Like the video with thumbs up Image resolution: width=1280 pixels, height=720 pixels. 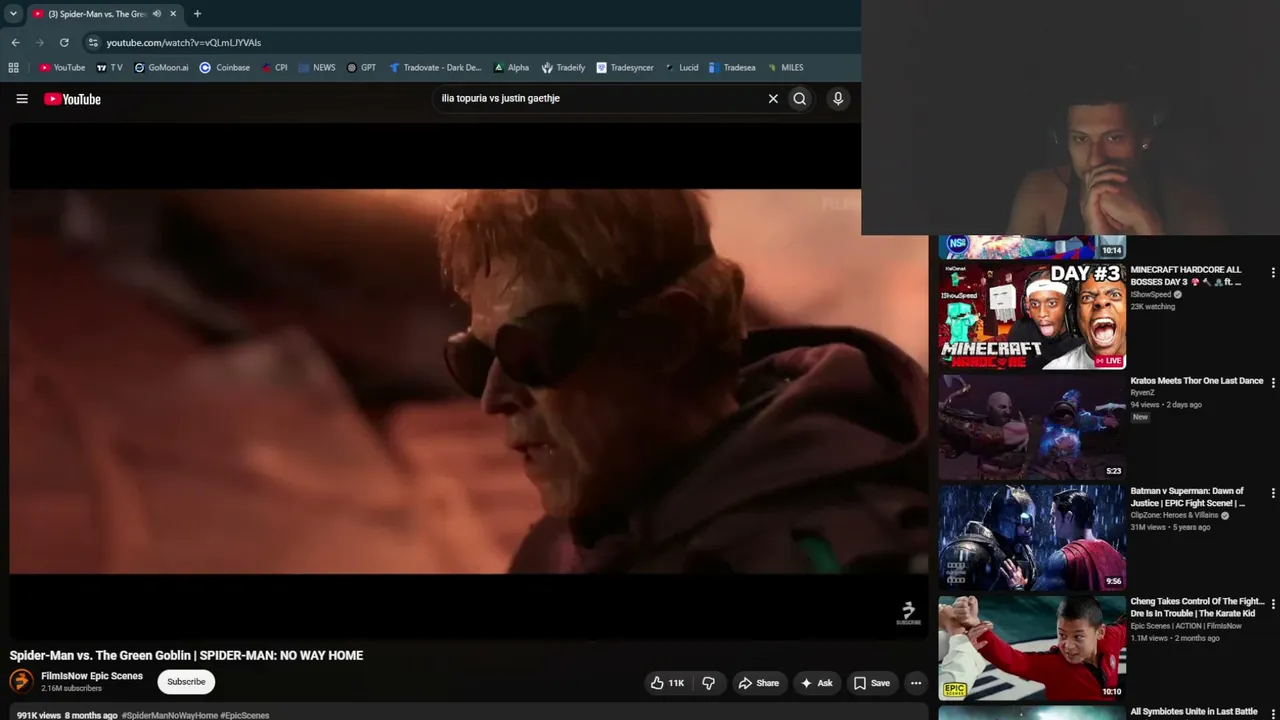(667, 683)
